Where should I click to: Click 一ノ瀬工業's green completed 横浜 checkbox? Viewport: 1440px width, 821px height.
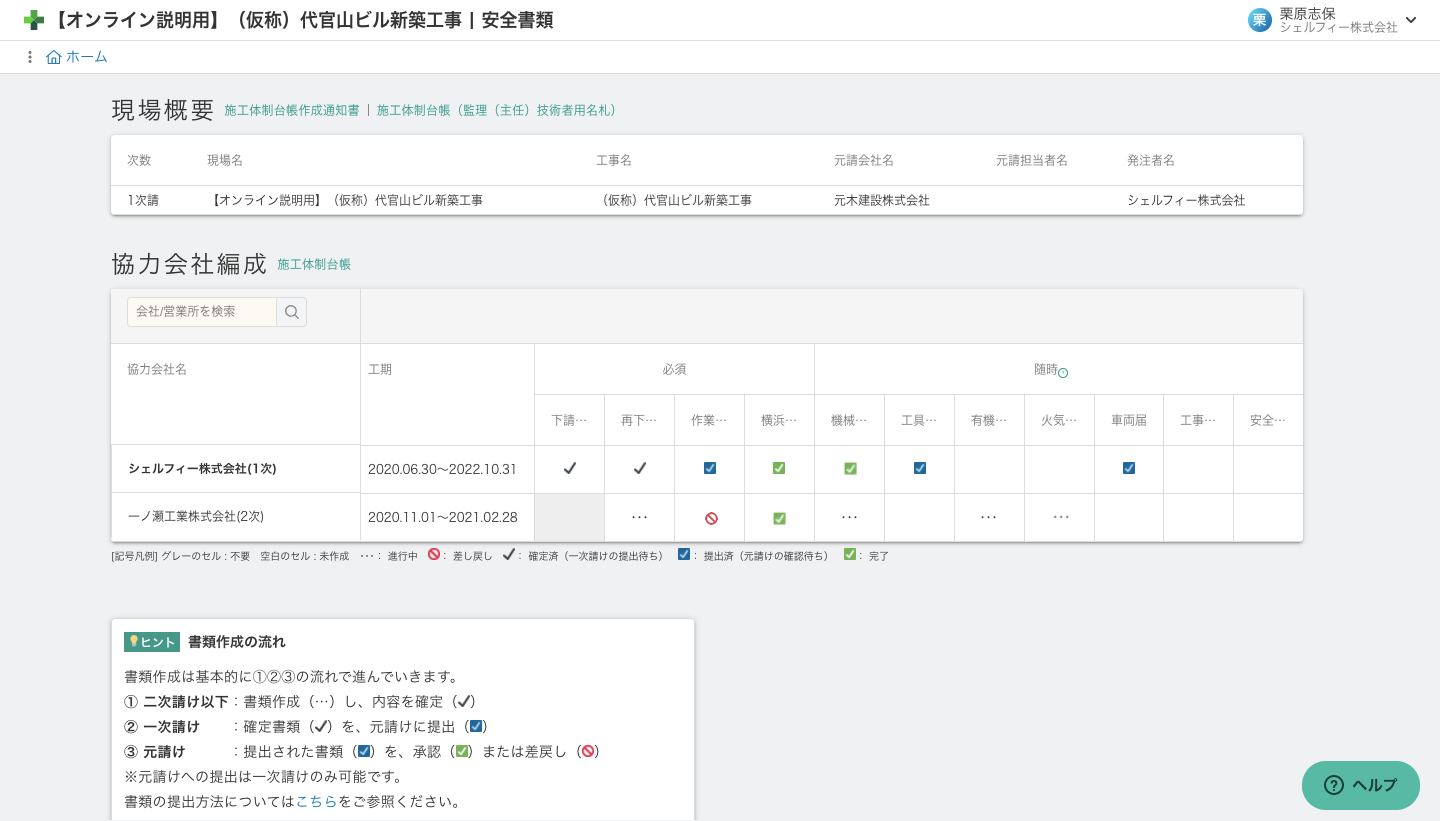(x=779, y=518)
